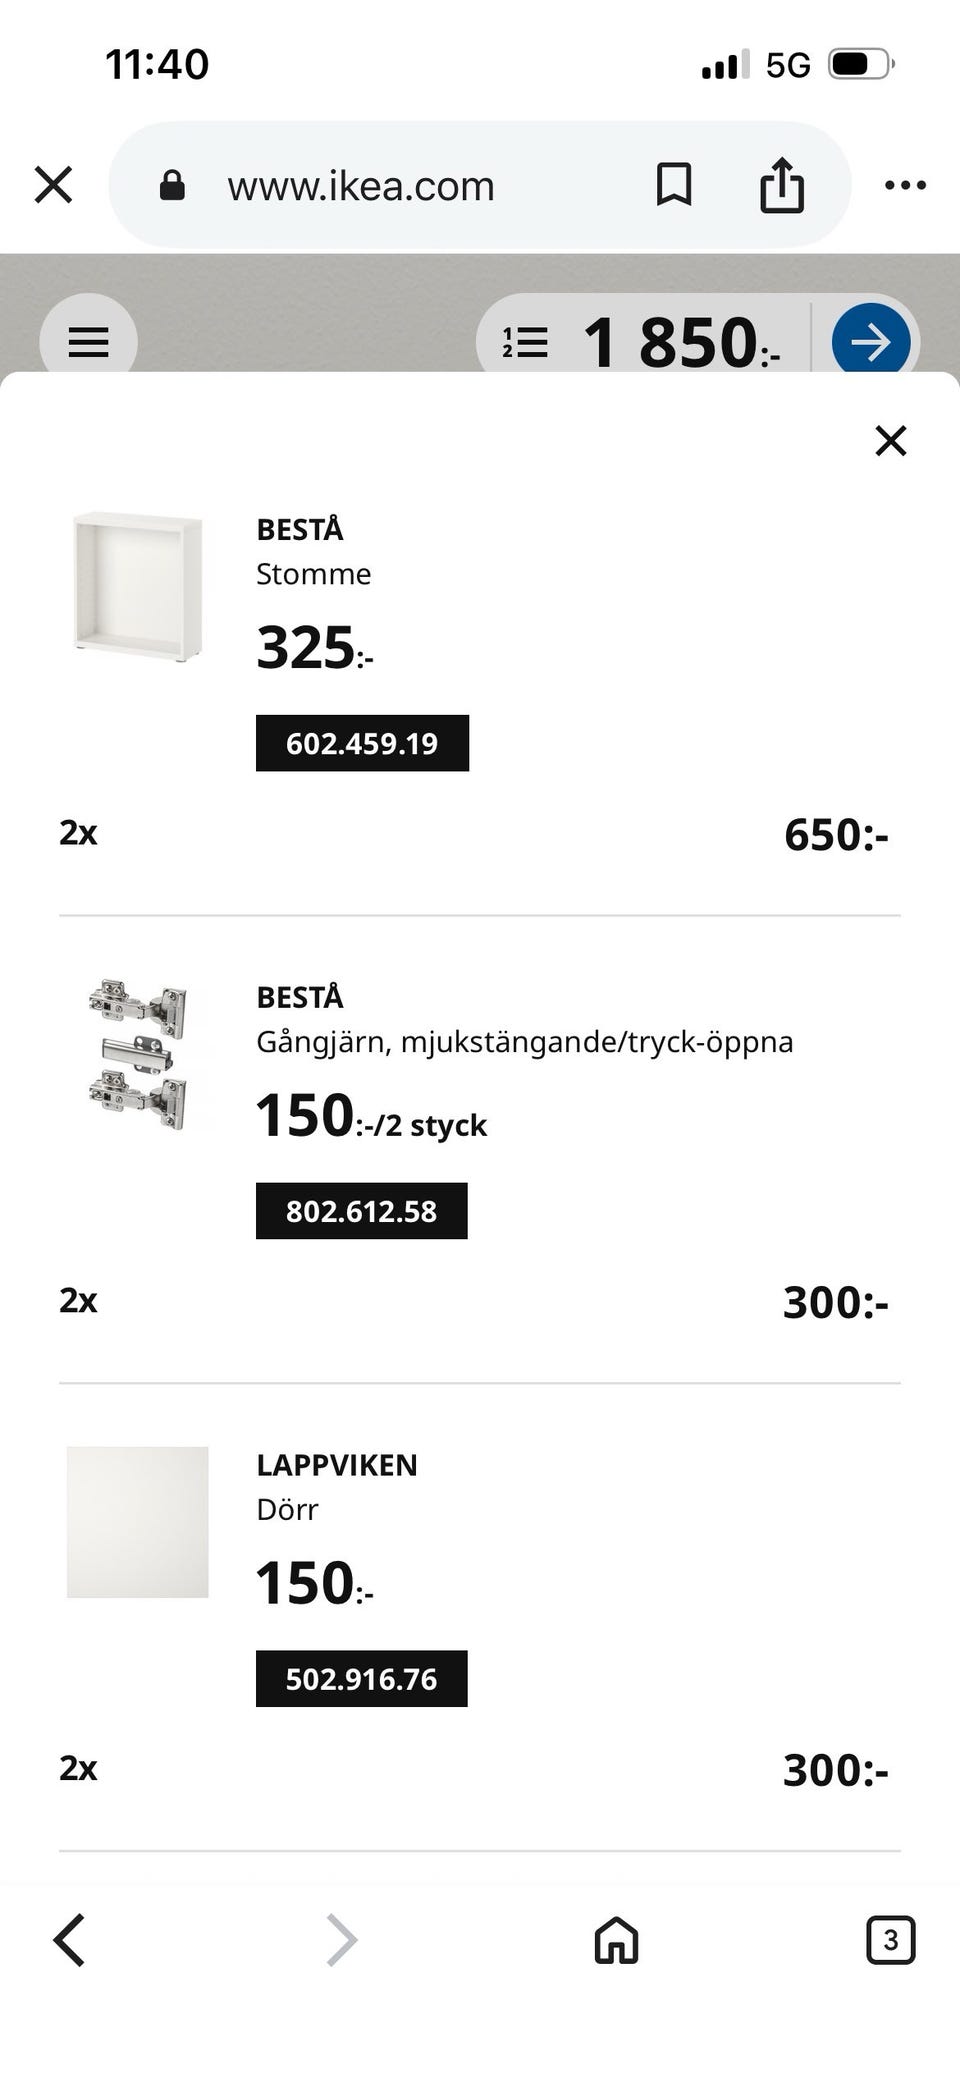Viewport: 960px width, 2078px height.
Task: Tap the share icon in address bar
Action: [x=781, y=185]
